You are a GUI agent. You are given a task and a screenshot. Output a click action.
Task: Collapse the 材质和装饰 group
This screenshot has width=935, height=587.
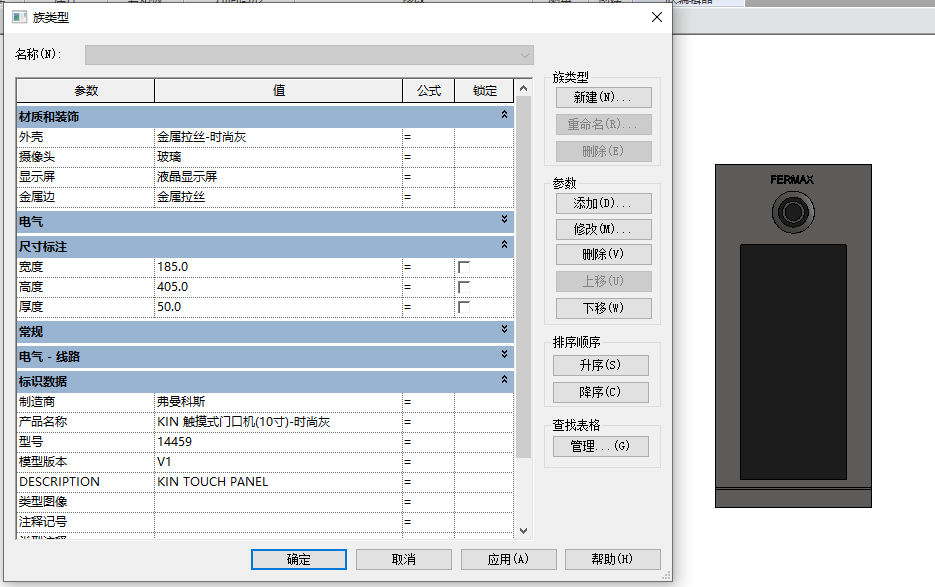504,114
